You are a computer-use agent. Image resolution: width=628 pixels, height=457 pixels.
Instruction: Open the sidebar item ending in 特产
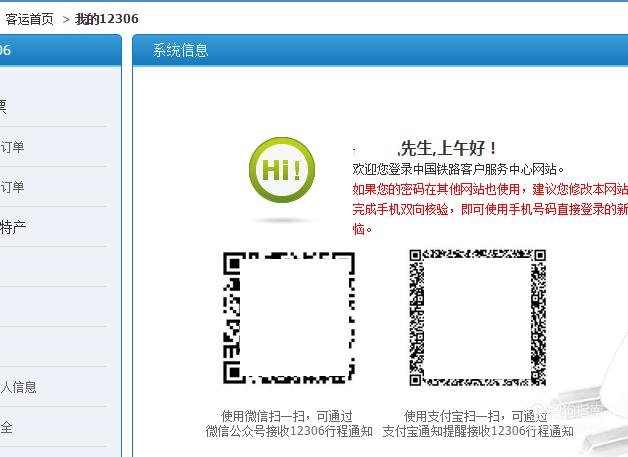(13, 227)
